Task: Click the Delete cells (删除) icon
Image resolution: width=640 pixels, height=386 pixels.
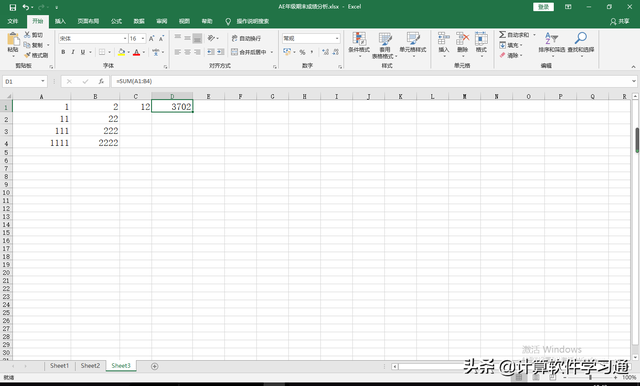Action: pyautogui.click(x=462, y=38)
